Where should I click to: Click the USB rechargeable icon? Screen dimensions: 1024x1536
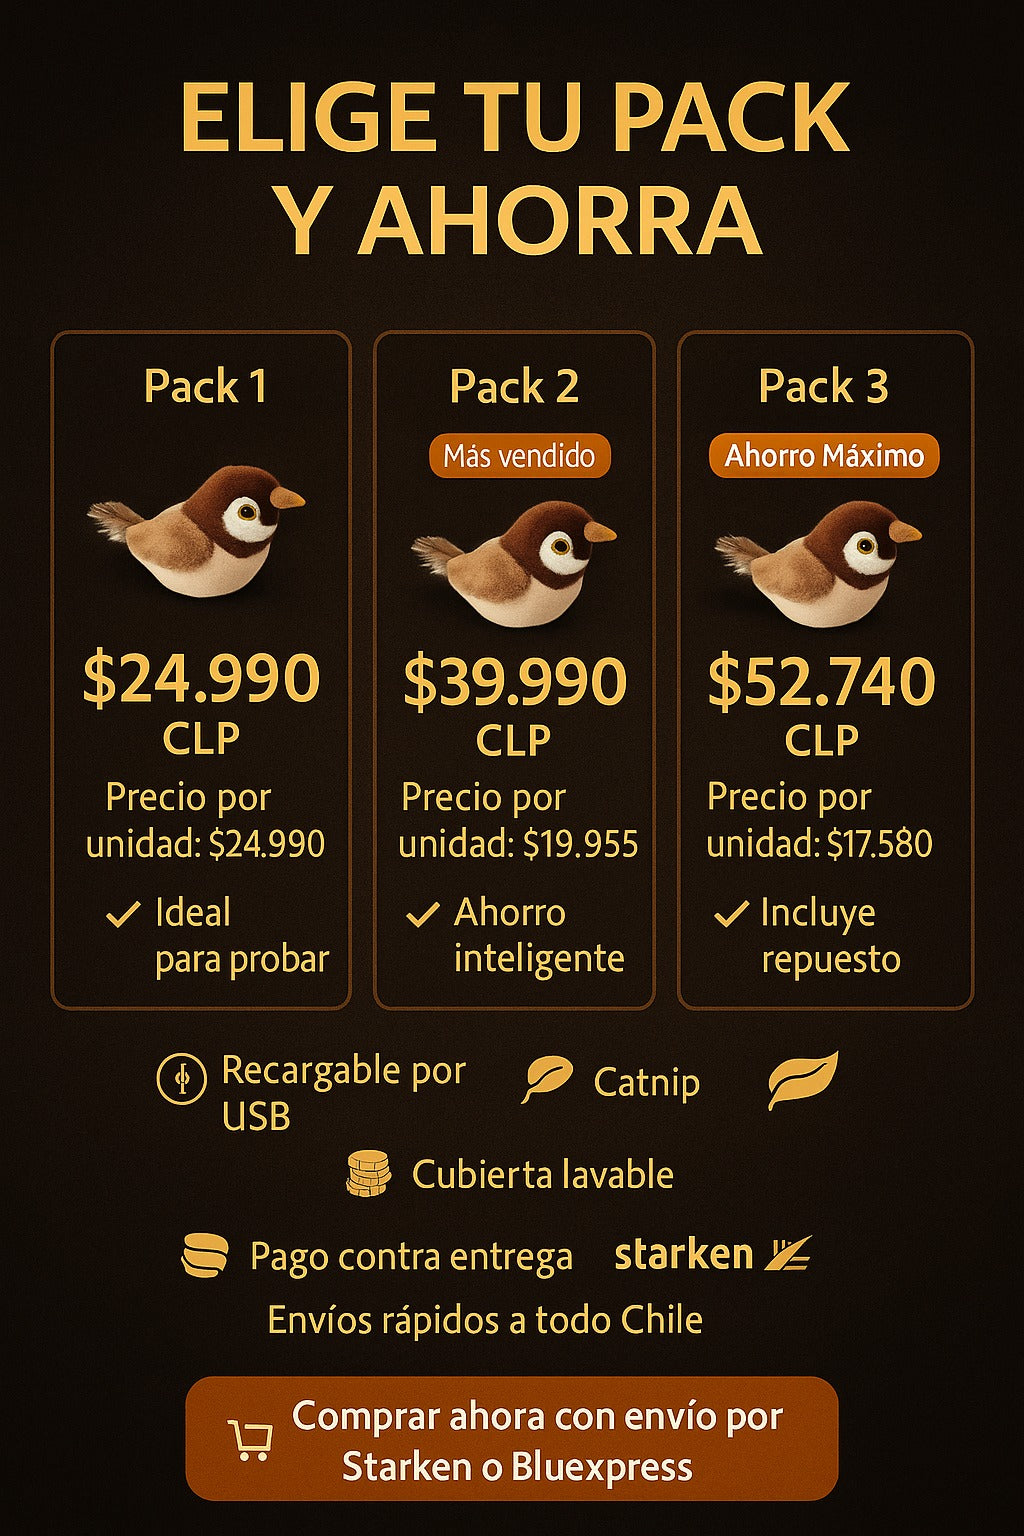point(182,1079)
